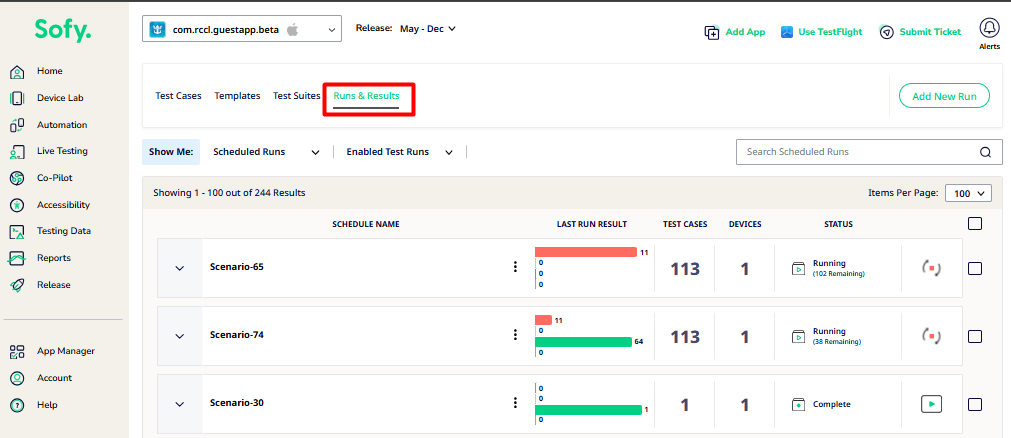The width and height of the screenshot is (1011, 438).
Task: Expand the Scenario-74 row chevron
Action: point(180,336)
